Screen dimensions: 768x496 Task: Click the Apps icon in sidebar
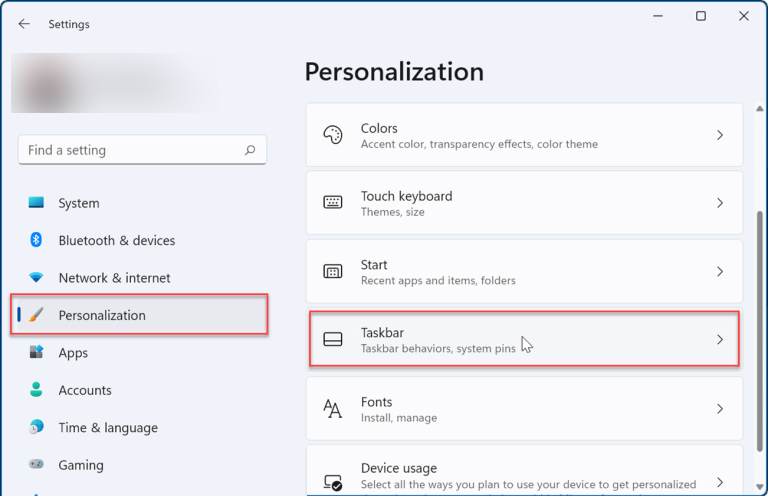(x=36, y=352)
